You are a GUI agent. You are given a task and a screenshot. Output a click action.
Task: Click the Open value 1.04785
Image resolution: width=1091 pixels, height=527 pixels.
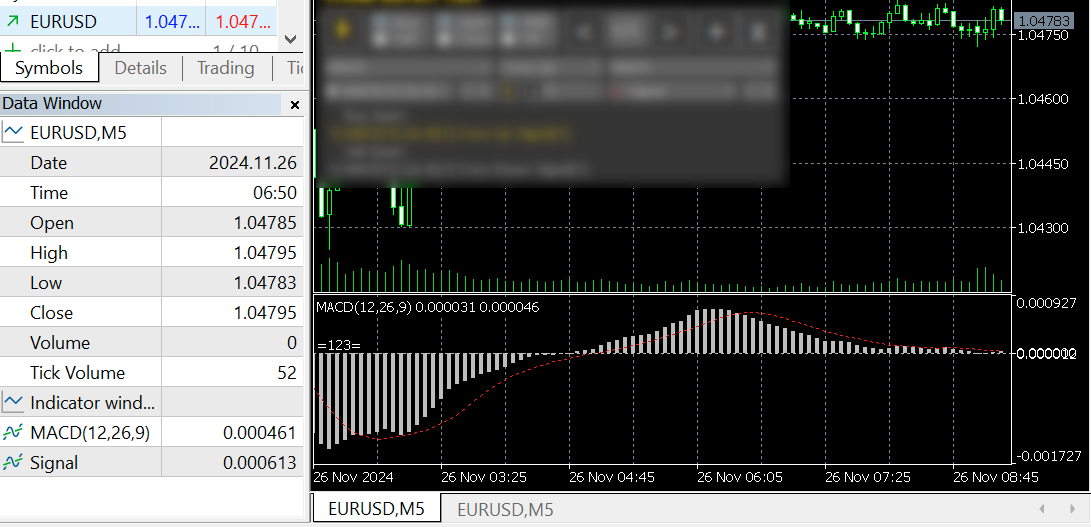(x=265, y=223)
